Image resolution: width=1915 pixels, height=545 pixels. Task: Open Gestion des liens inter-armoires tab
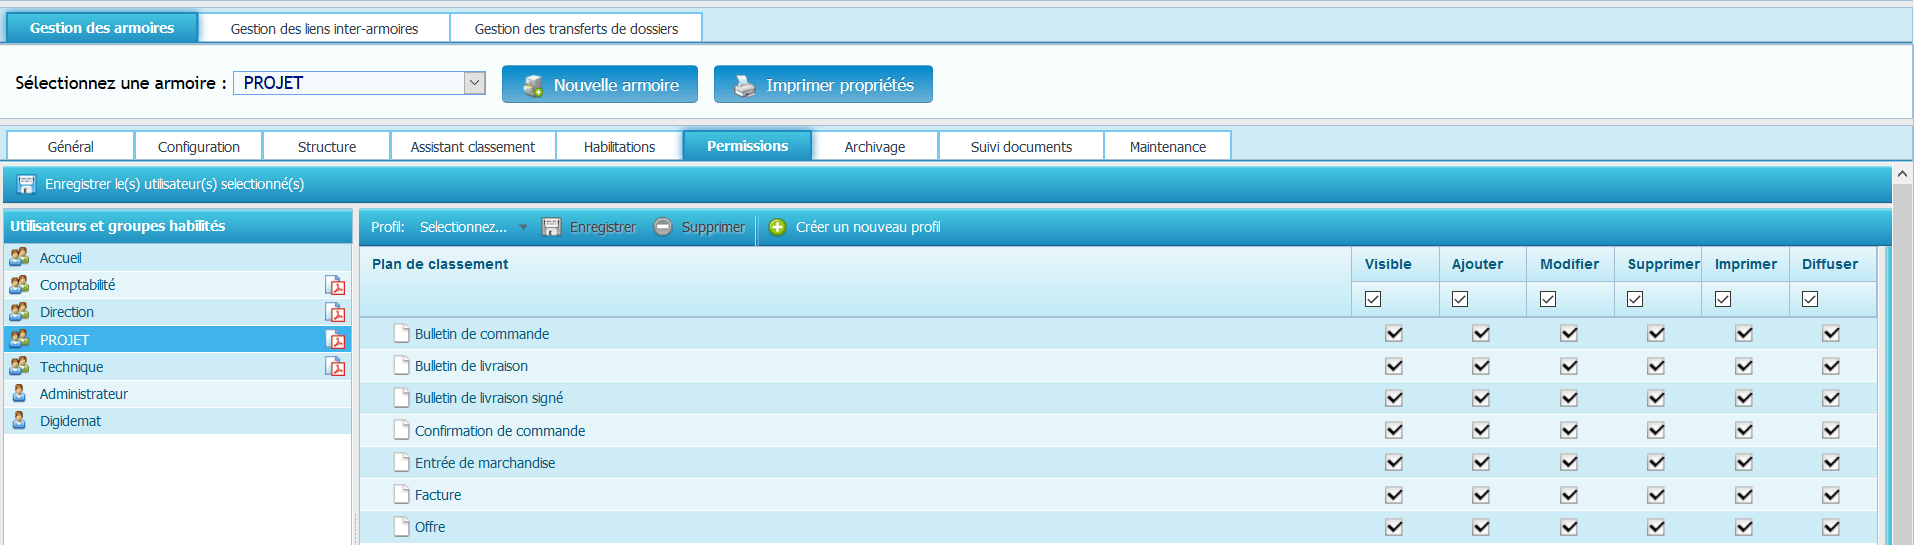(x=324, y=29)
